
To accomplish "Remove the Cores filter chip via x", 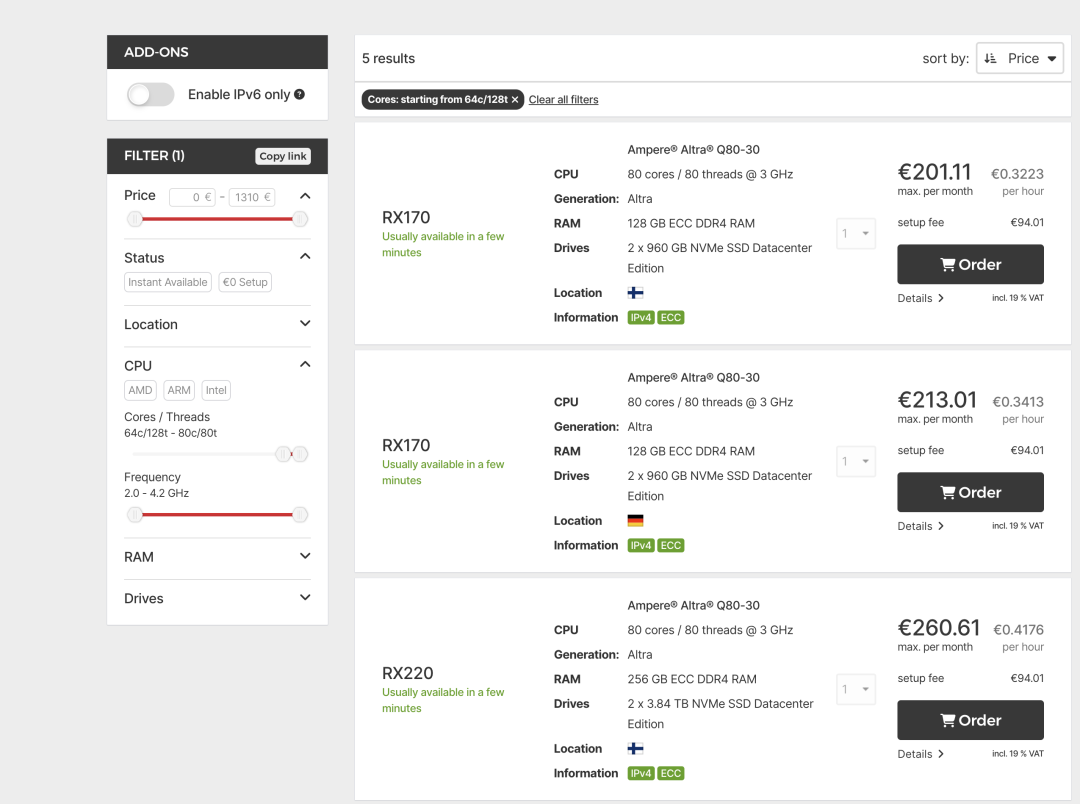I will pyautogui.click(x=515, y=100).
